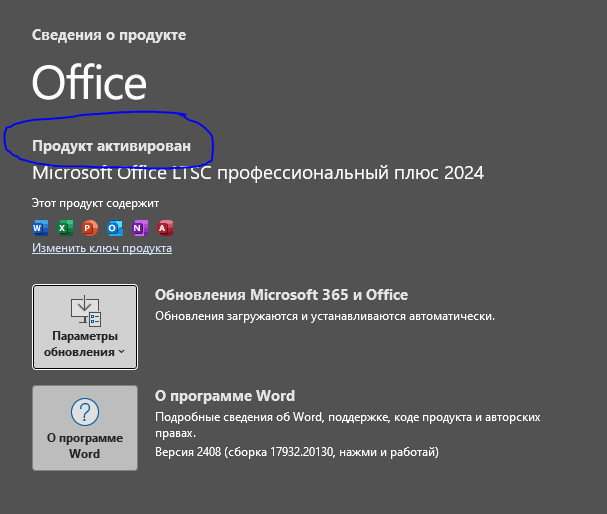Click the Word app icon
This screenshot has width=607, height=514.
40,228
